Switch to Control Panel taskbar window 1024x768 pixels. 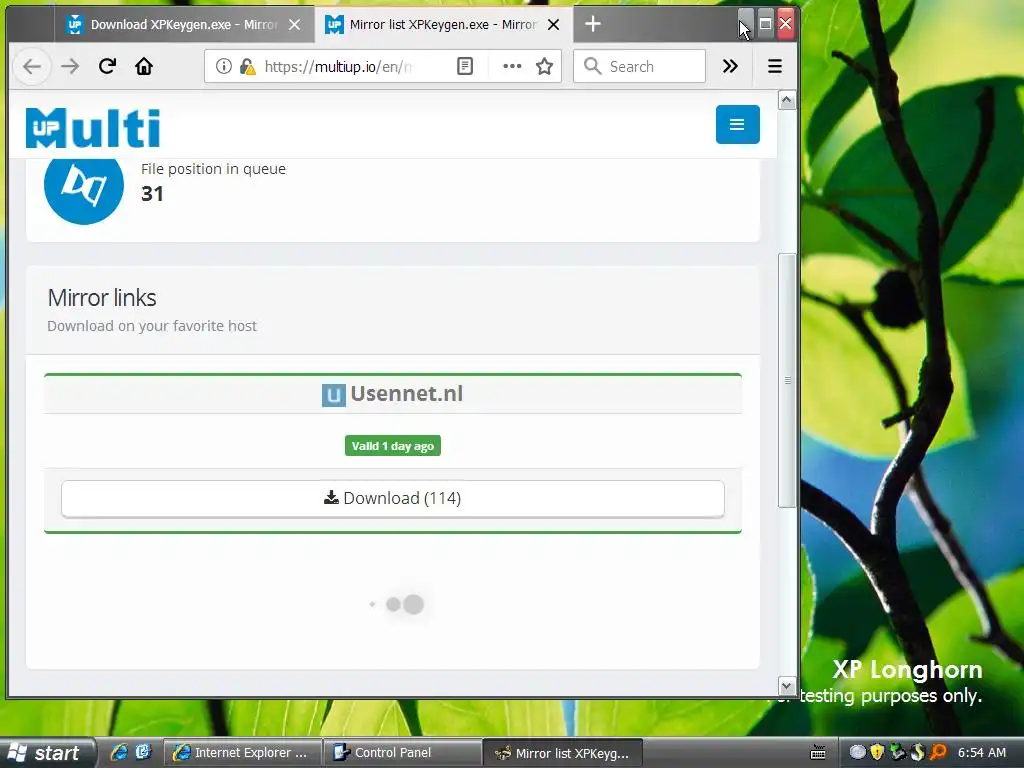pyautogui.click(x=402, y=753)
